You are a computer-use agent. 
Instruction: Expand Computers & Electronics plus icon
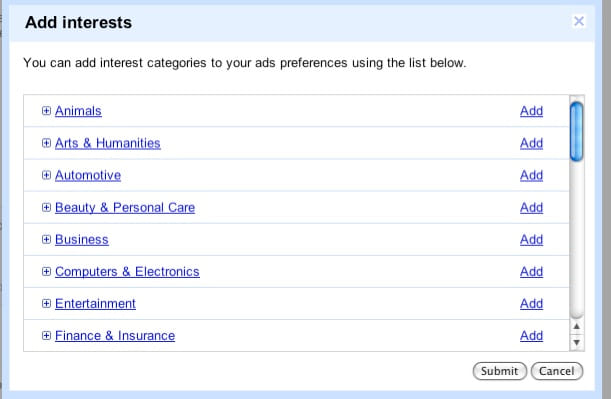tap(46, 271)
